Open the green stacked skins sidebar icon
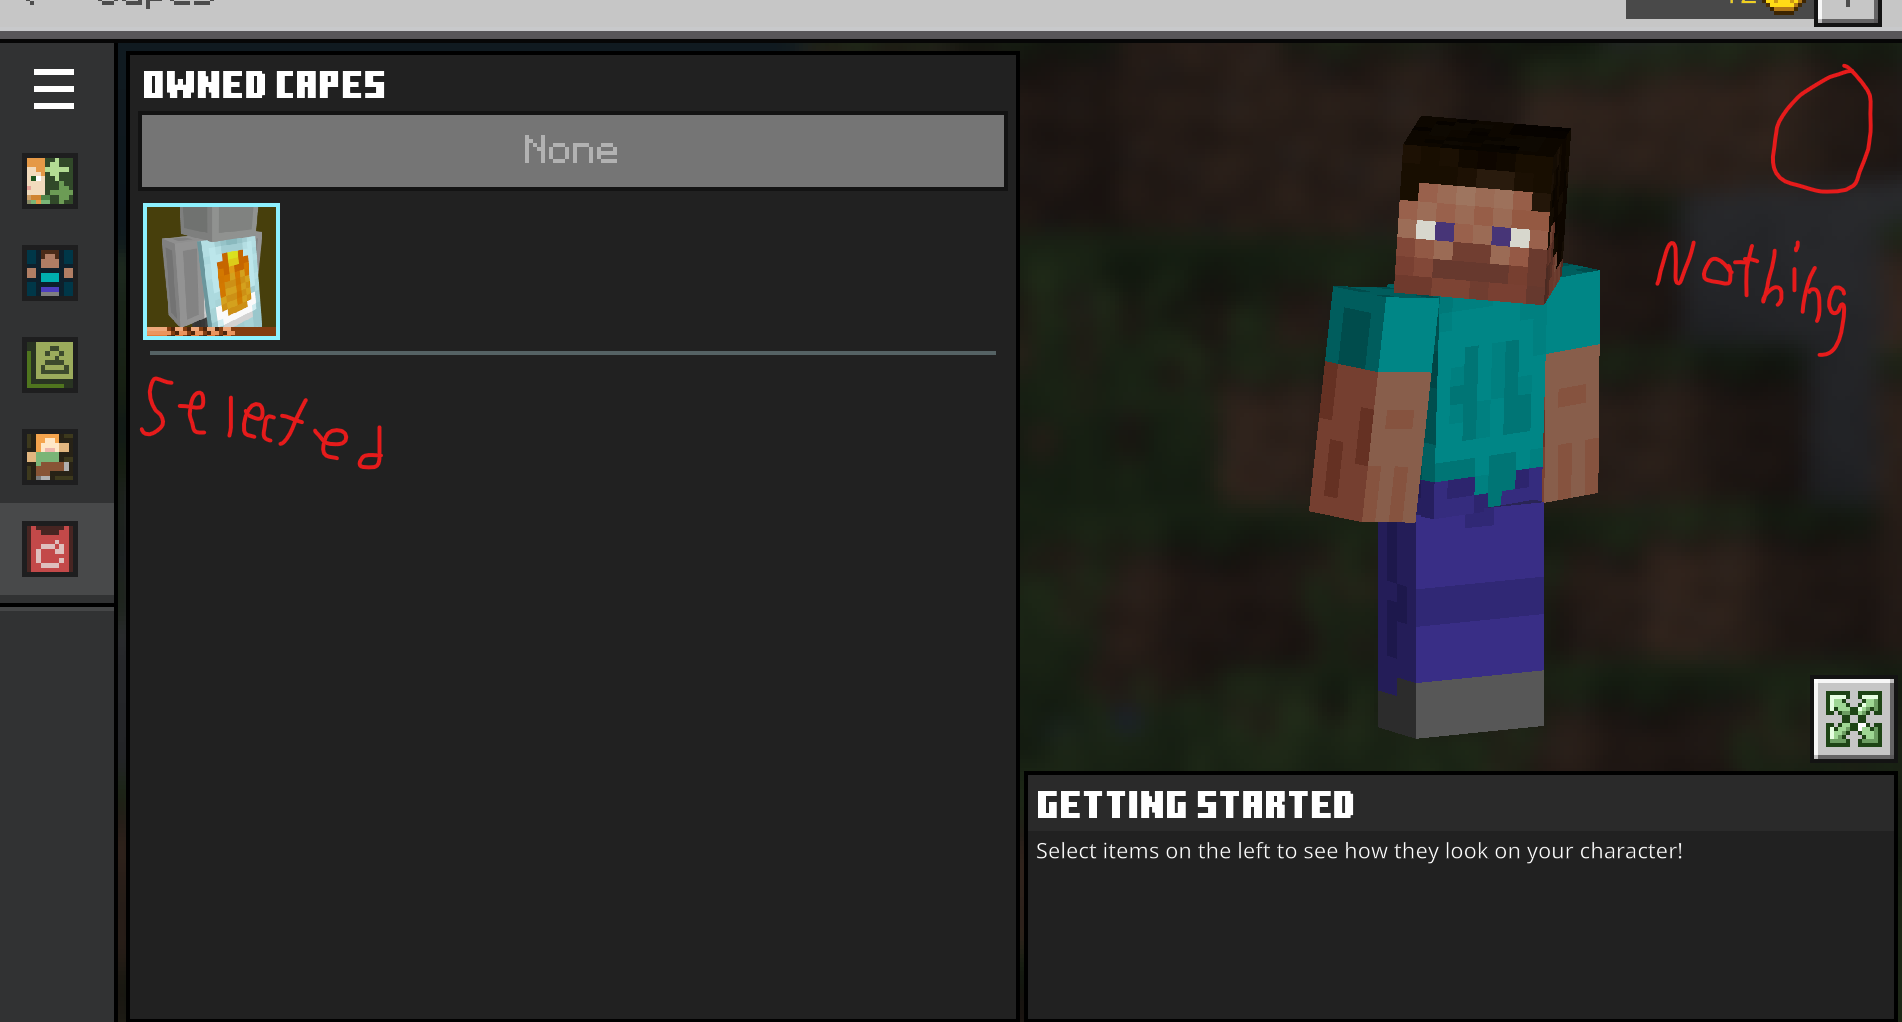Screen dimensions: 1902x1022 (50, 365)
